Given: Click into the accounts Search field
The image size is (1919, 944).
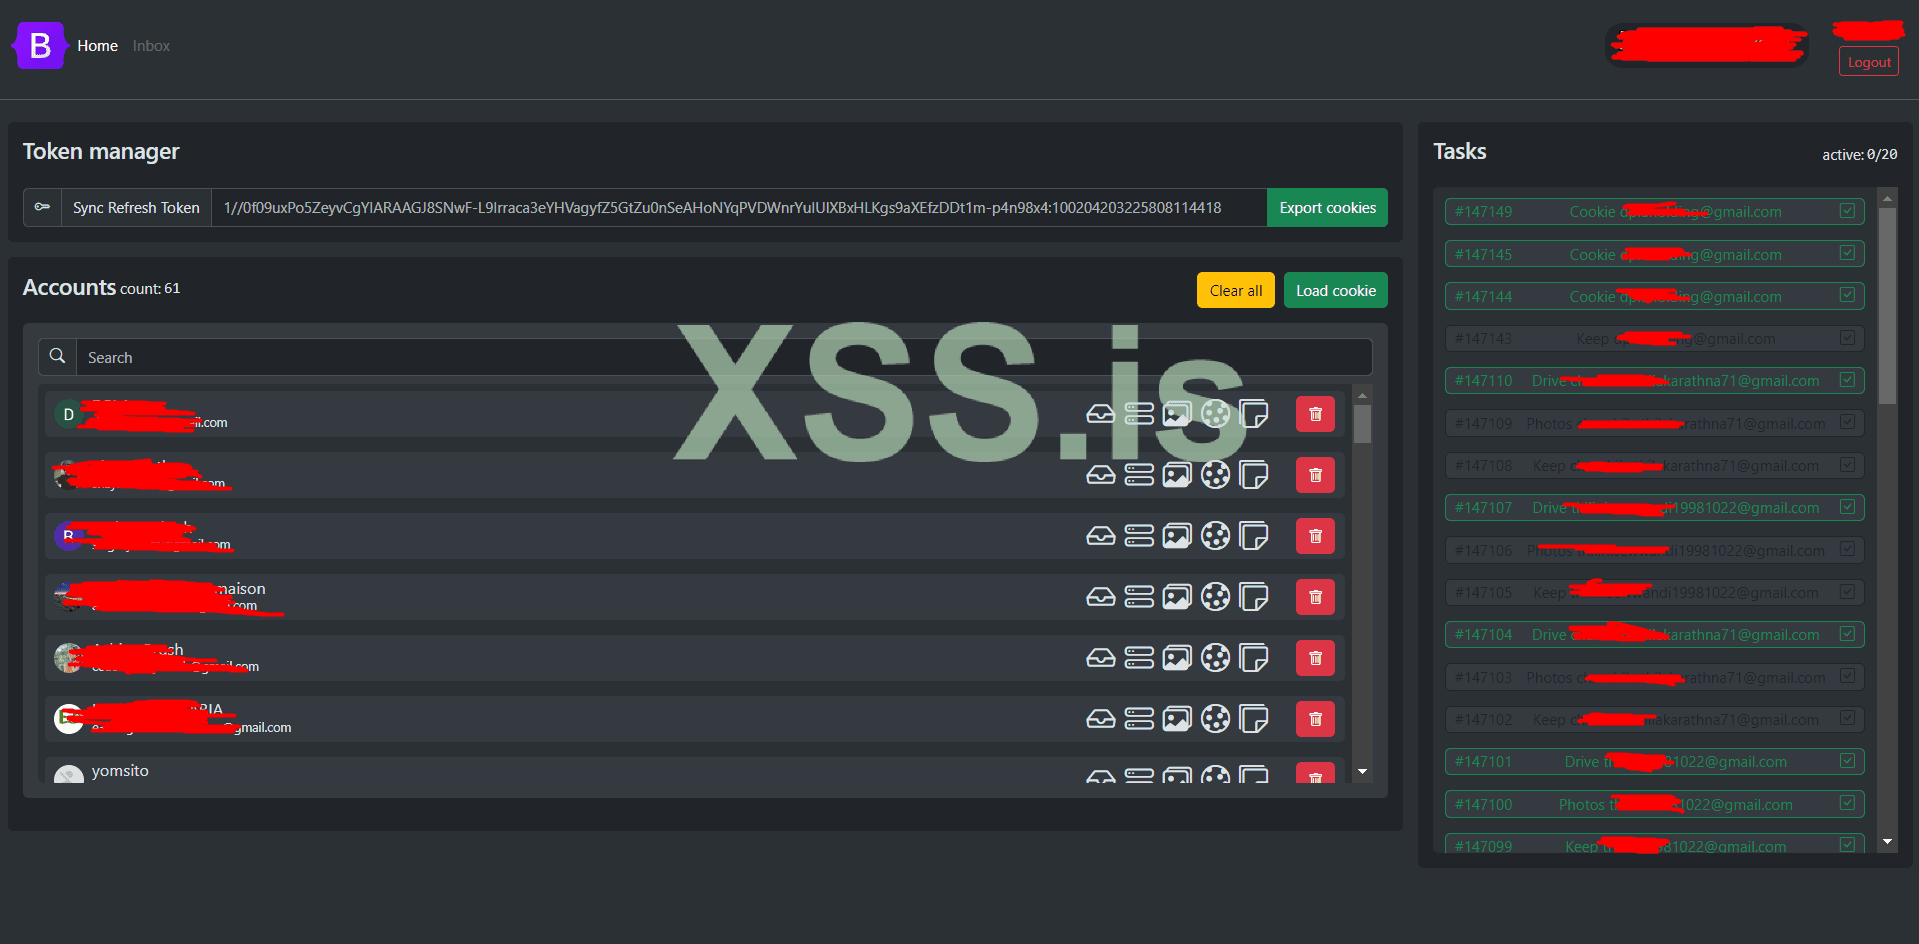Looking at the screenshot, I should point(724,357).
